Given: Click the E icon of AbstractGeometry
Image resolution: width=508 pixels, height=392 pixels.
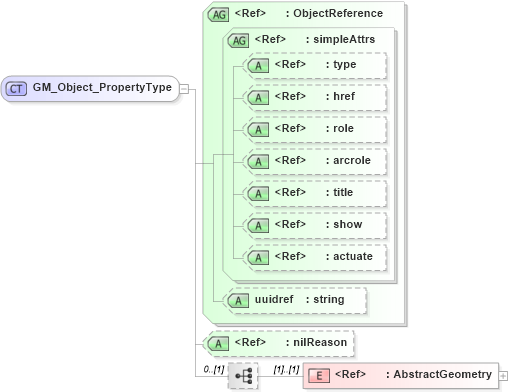Looking at the screenshot, I should (319, 376).
